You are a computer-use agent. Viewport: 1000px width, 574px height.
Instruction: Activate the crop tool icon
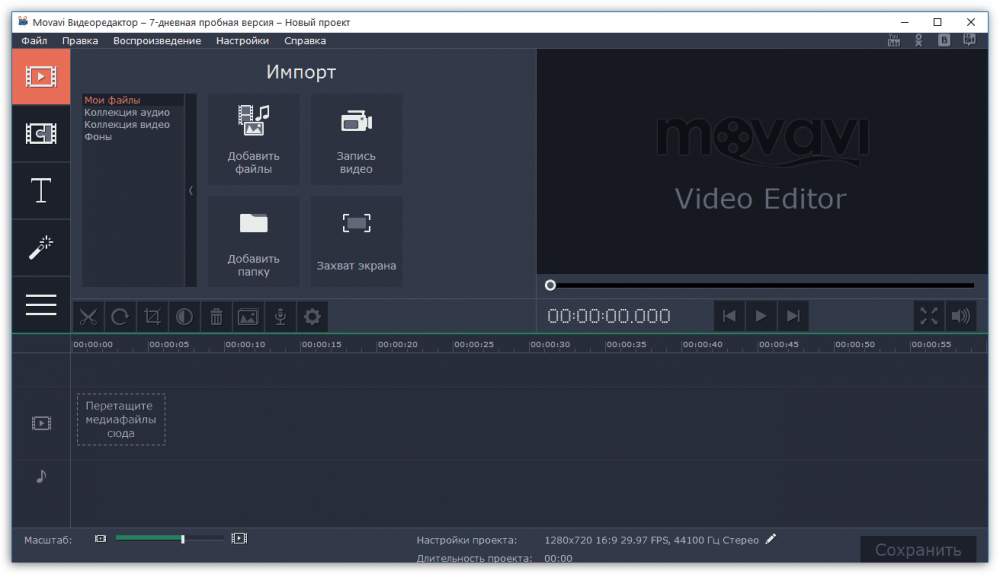click(152, 317)
